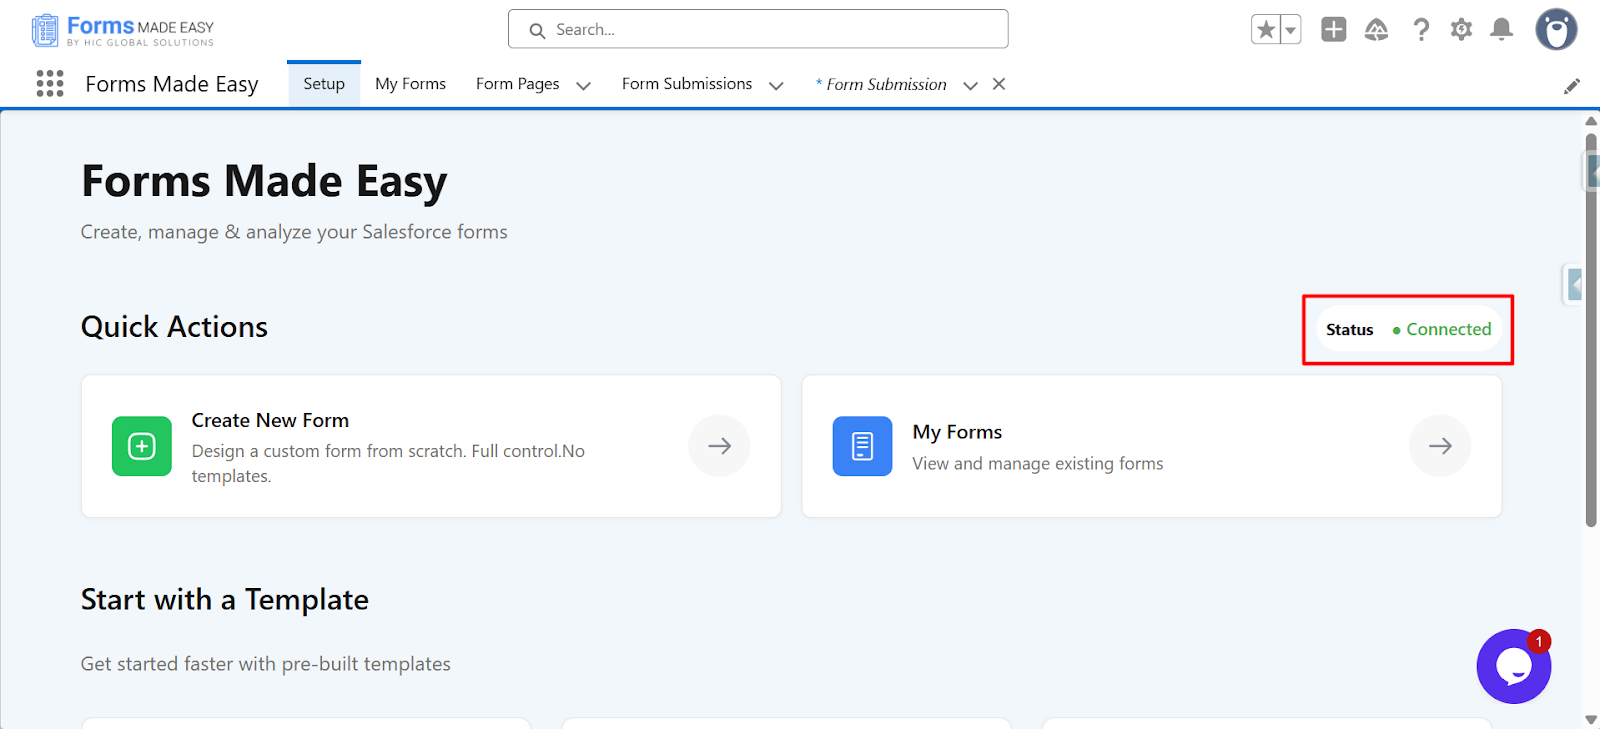Expand the Form Submissions chevron
This screenshot has width=1600, height=729.
(776, 86)
